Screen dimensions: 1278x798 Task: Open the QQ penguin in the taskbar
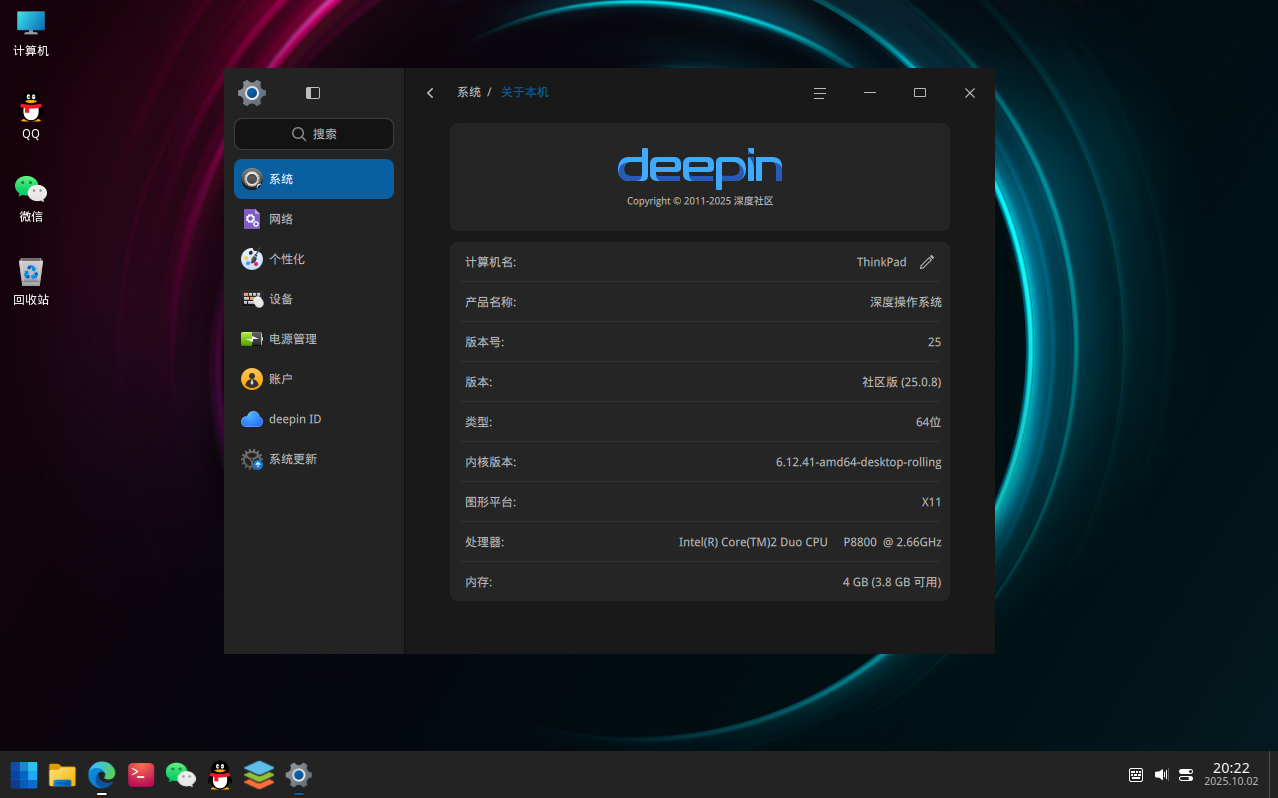click(220, 775)
